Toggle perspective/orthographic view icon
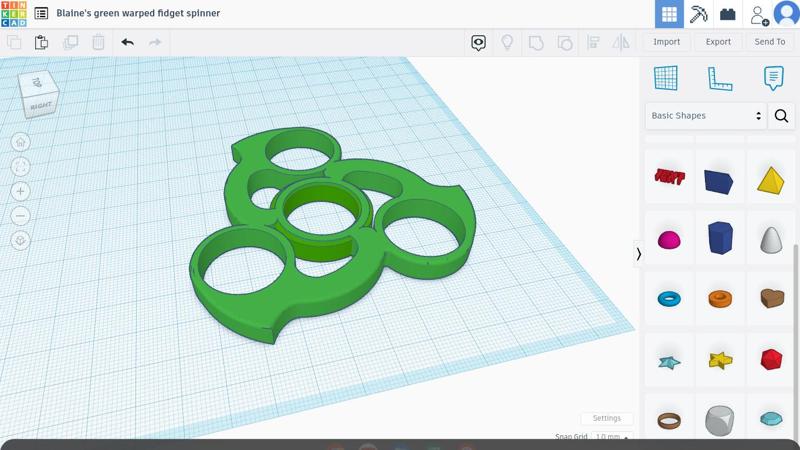The image size is (800, 450). point(20,240)
